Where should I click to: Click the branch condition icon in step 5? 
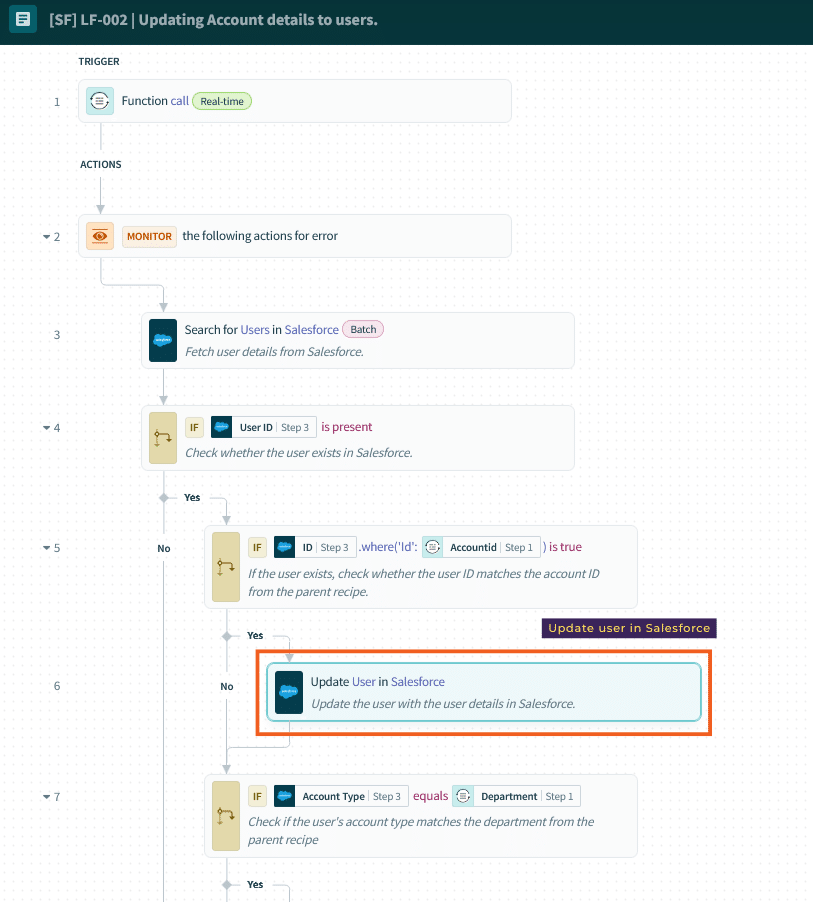click(226, 567)
